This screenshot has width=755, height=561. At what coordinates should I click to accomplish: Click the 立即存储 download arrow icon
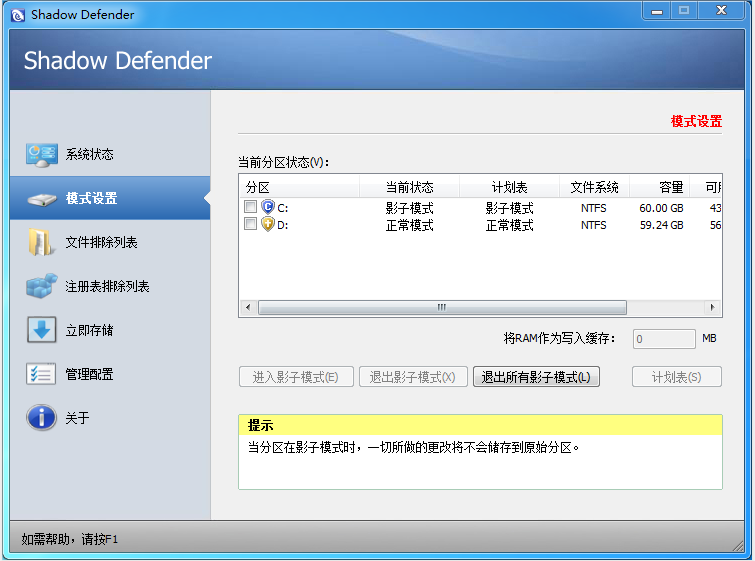[41, 330]
